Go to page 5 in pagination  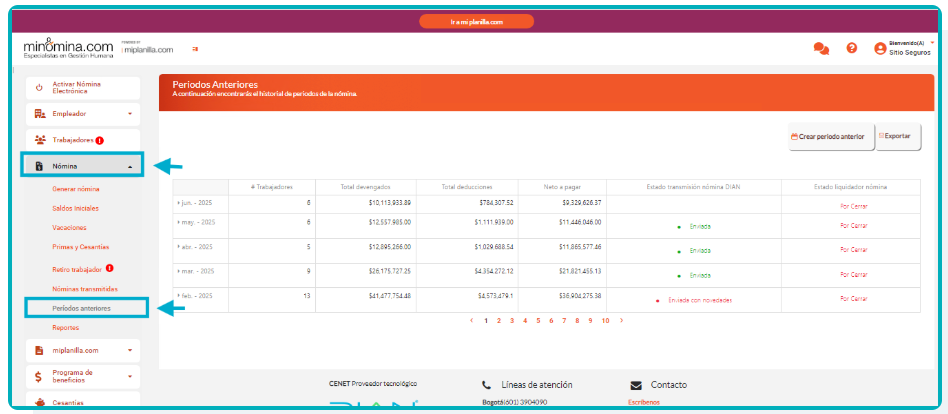click(537, 321)
